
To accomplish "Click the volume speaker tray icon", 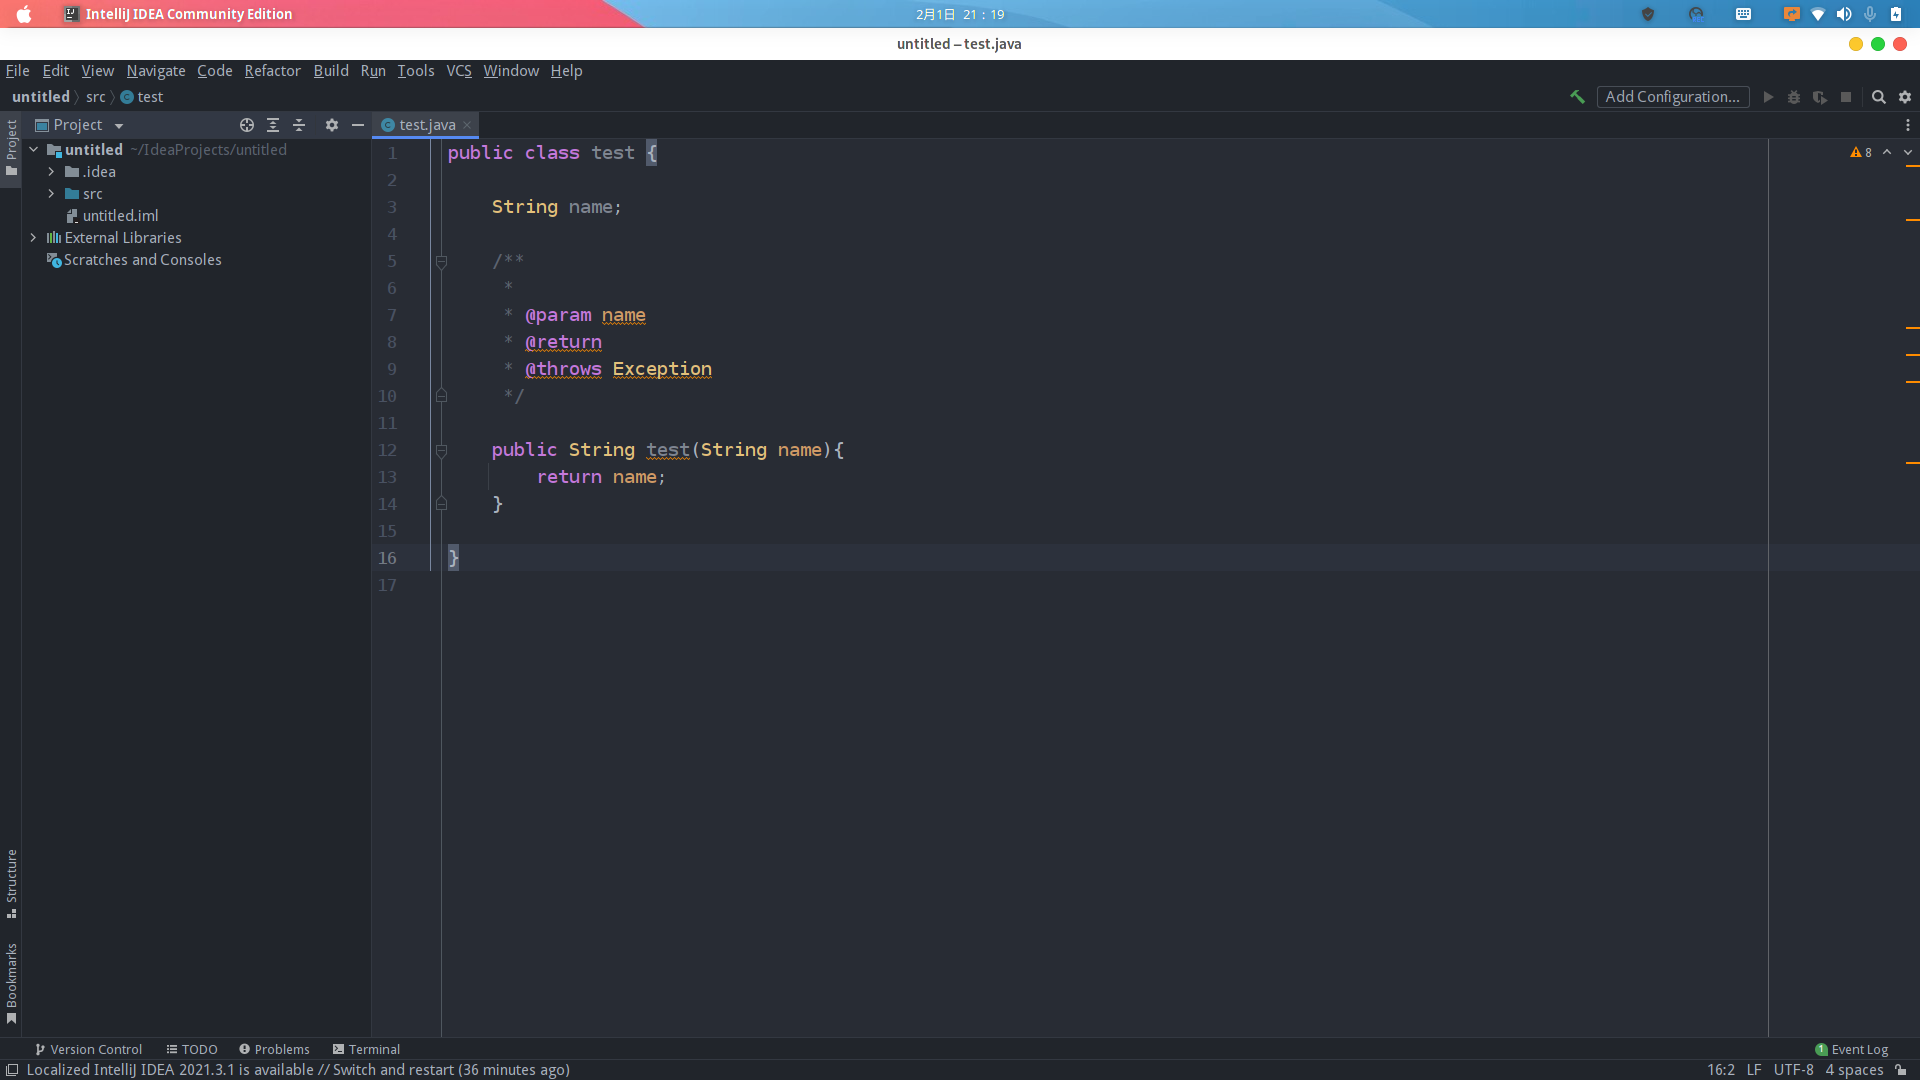I will [1844, 14].
